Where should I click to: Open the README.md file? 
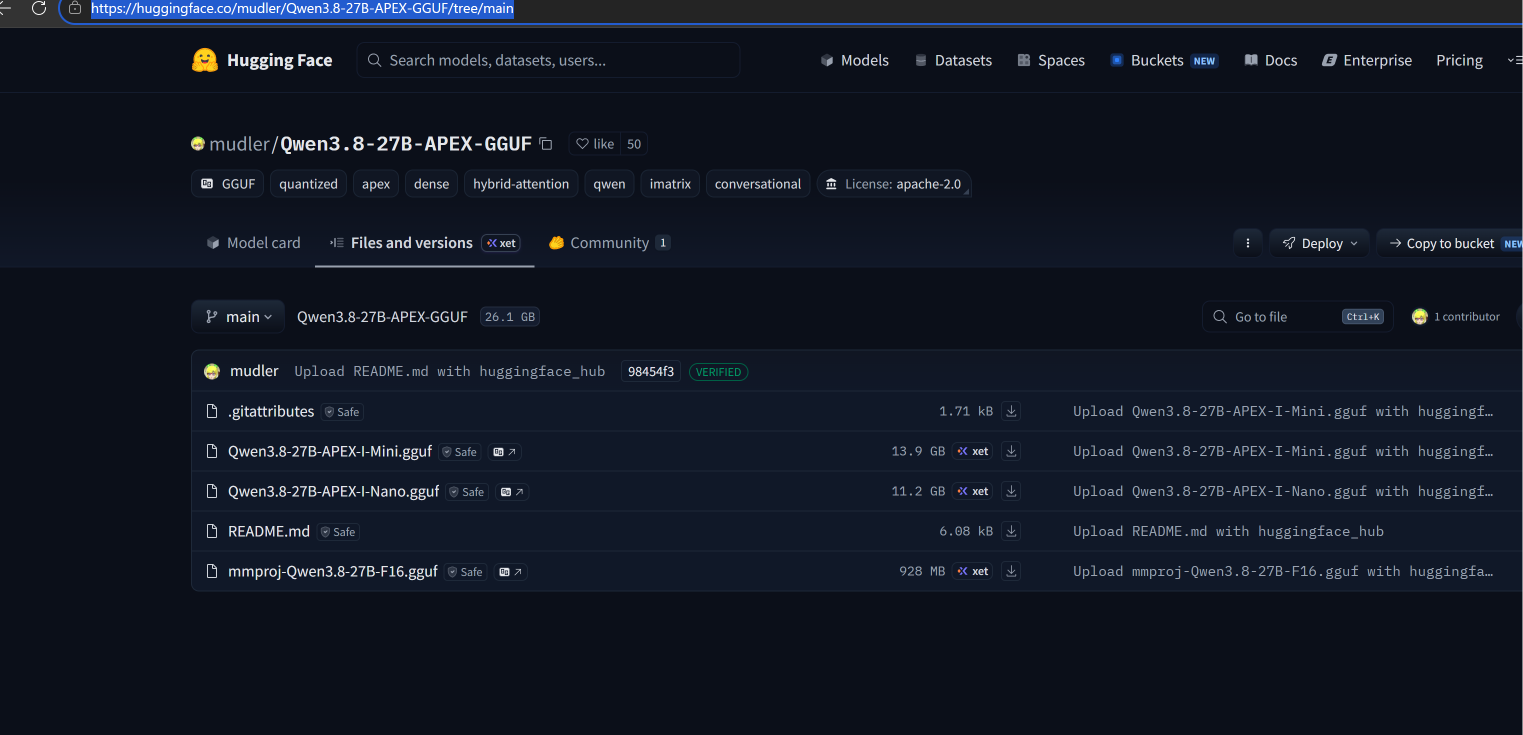[x=269, y=531]
